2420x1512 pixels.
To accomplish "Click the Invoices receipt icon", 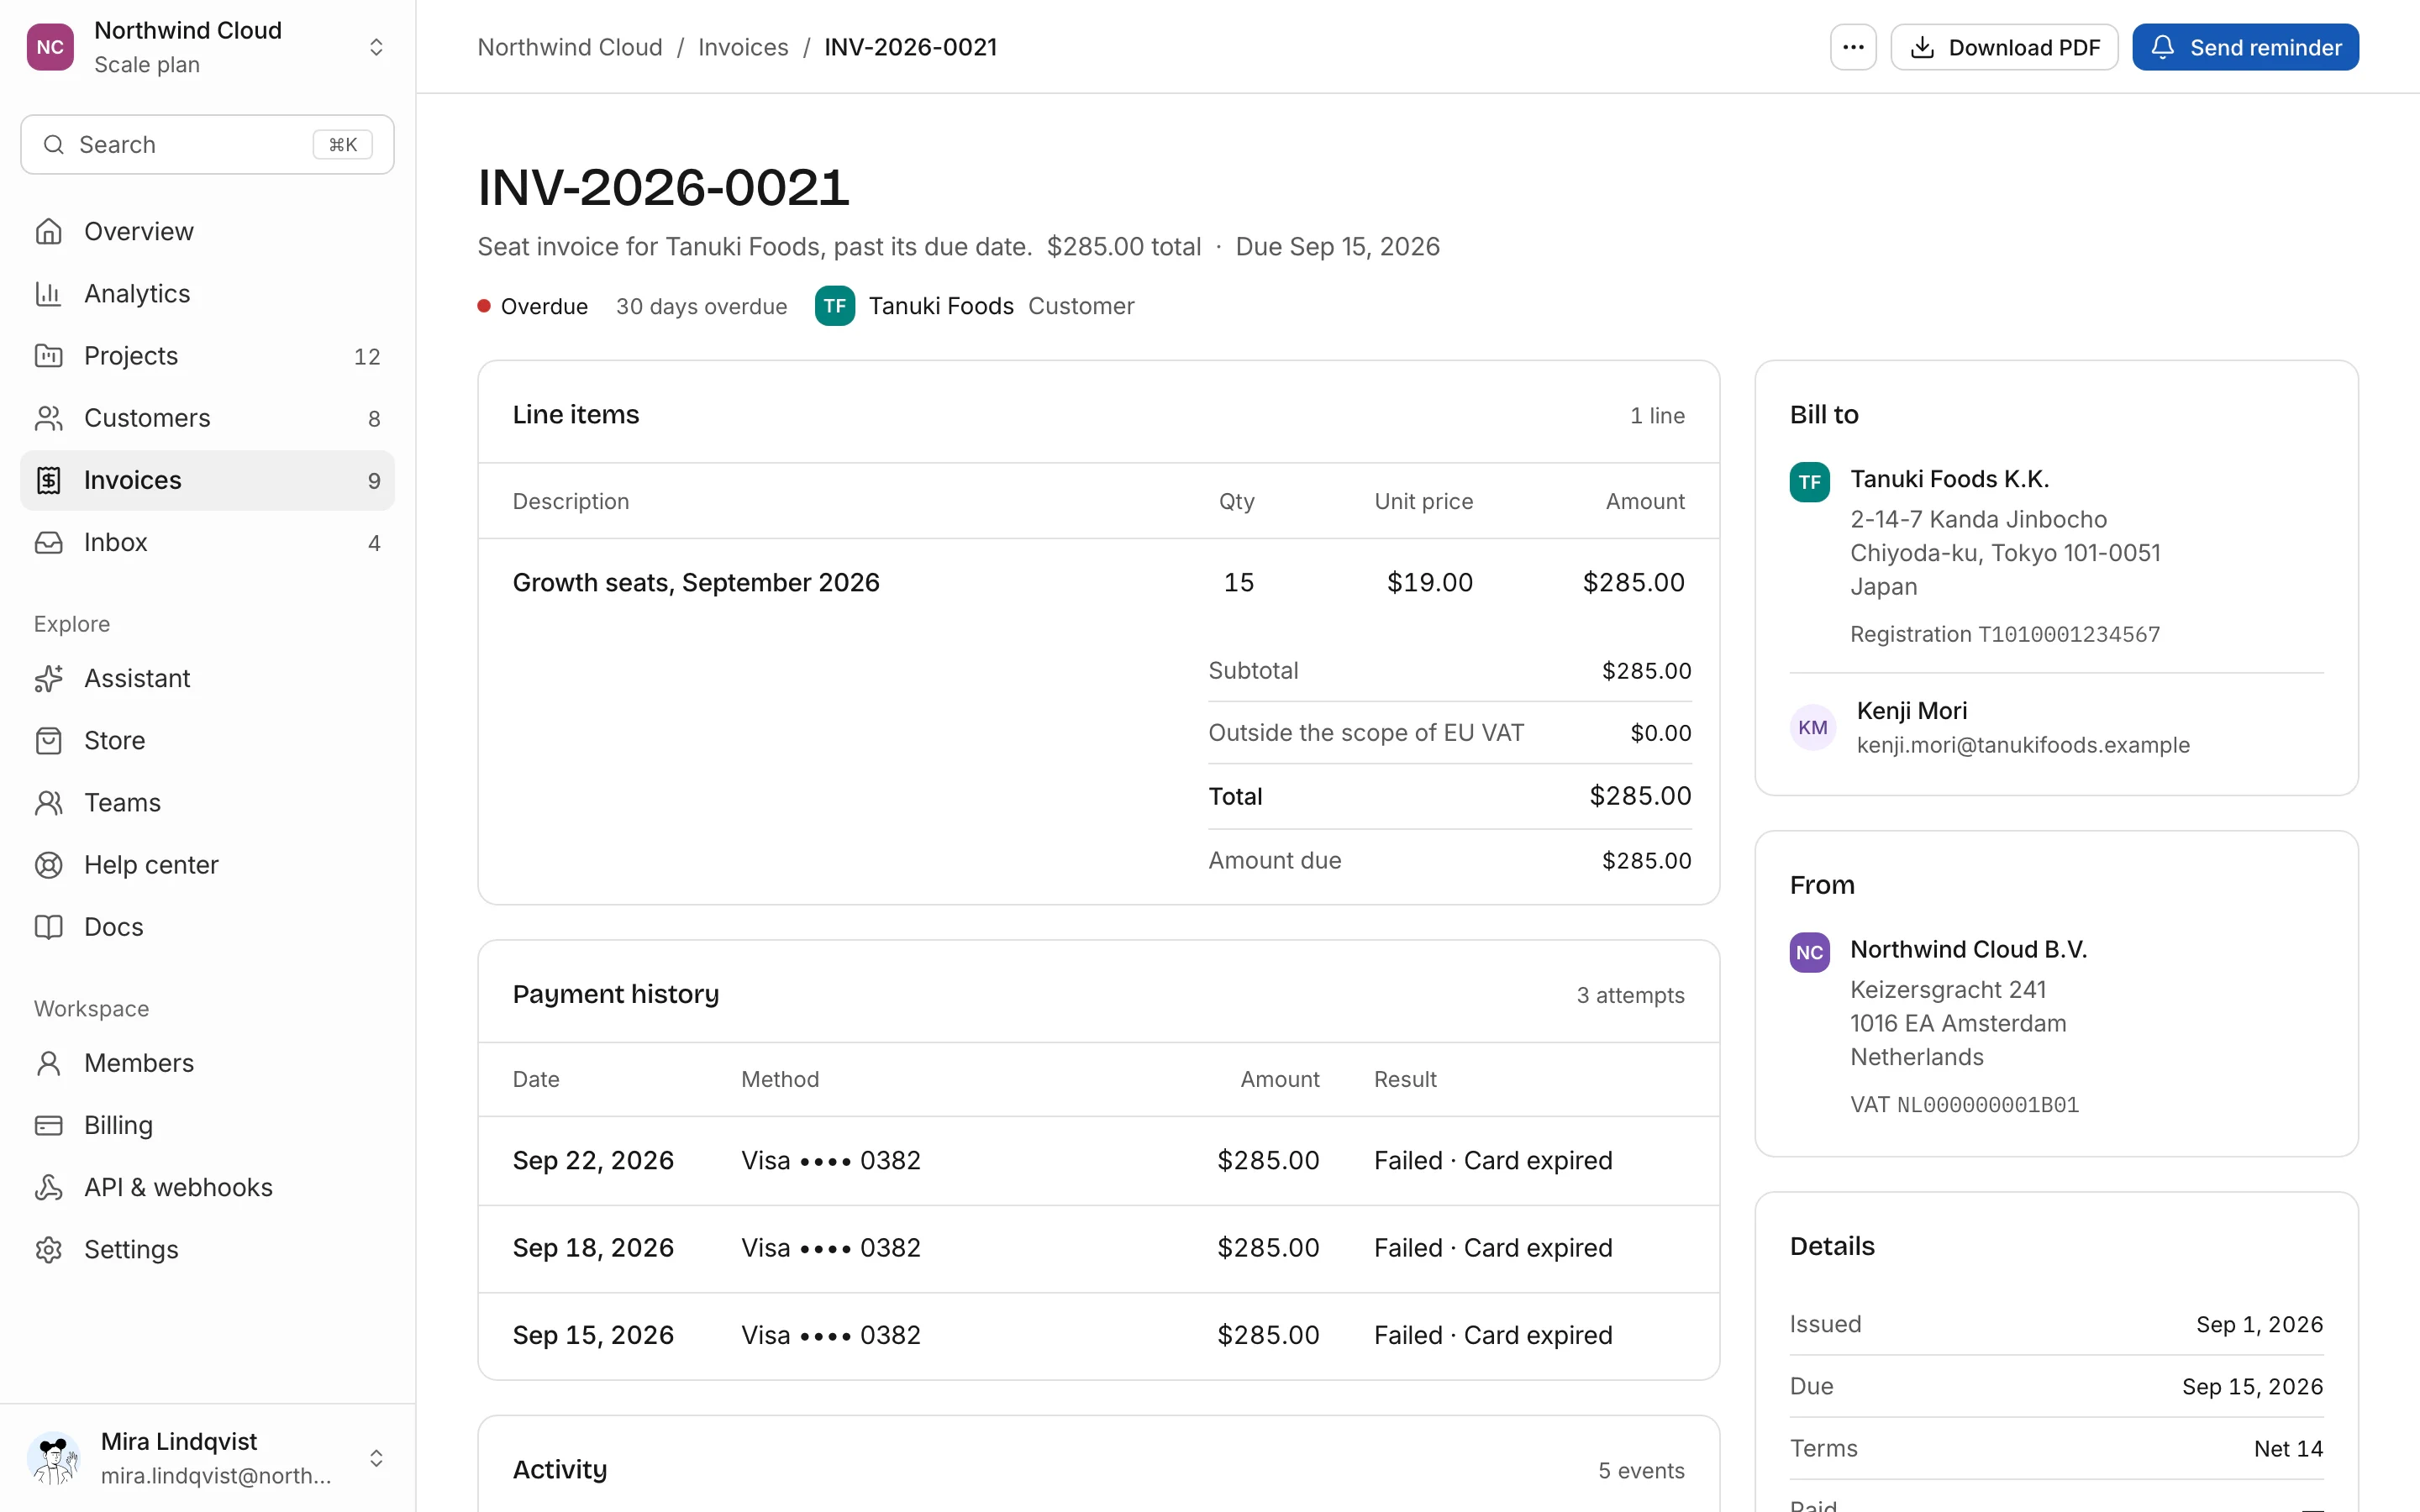I will [48, 480].
